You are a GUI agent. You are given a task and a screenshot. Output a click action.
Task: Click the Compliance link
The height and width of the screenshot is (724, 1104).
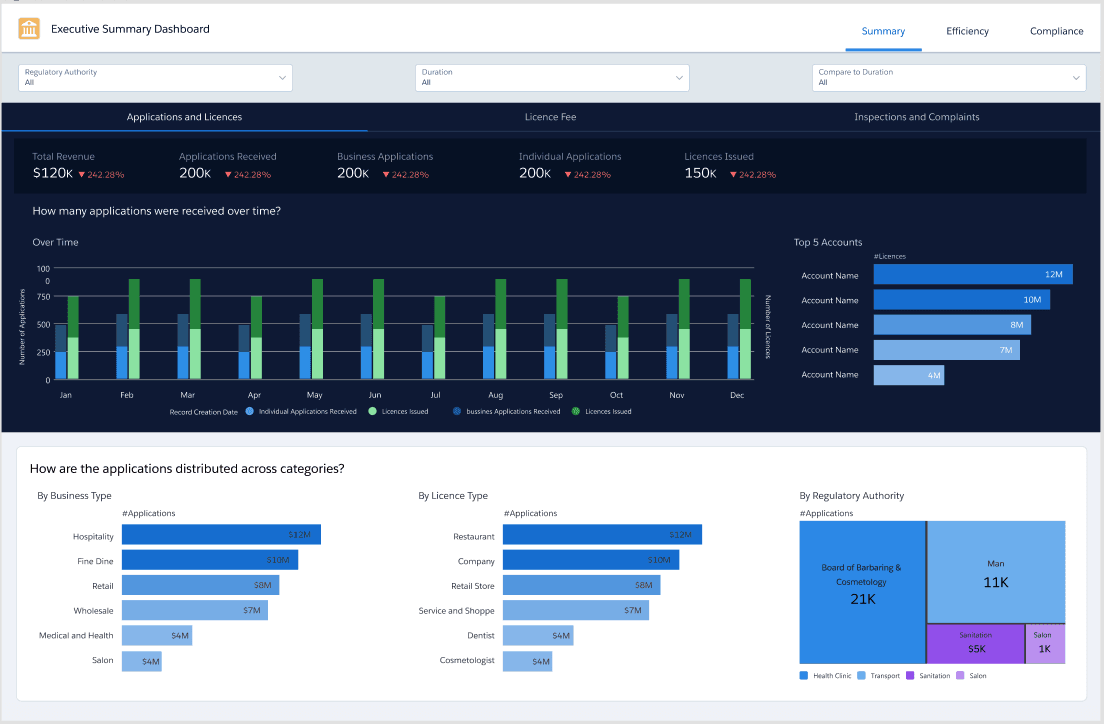click(1056, 31)
